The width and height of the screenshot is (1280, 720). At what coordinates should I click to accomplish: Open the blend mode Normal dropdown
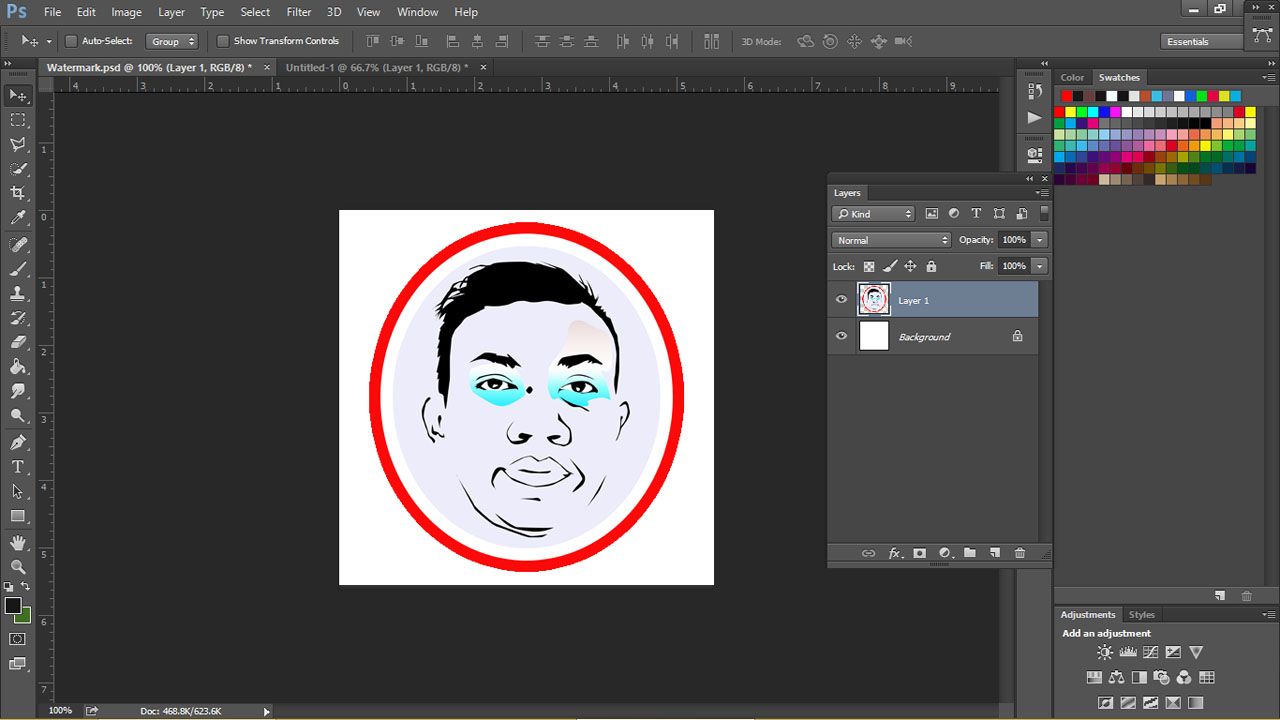coord(891,240)
